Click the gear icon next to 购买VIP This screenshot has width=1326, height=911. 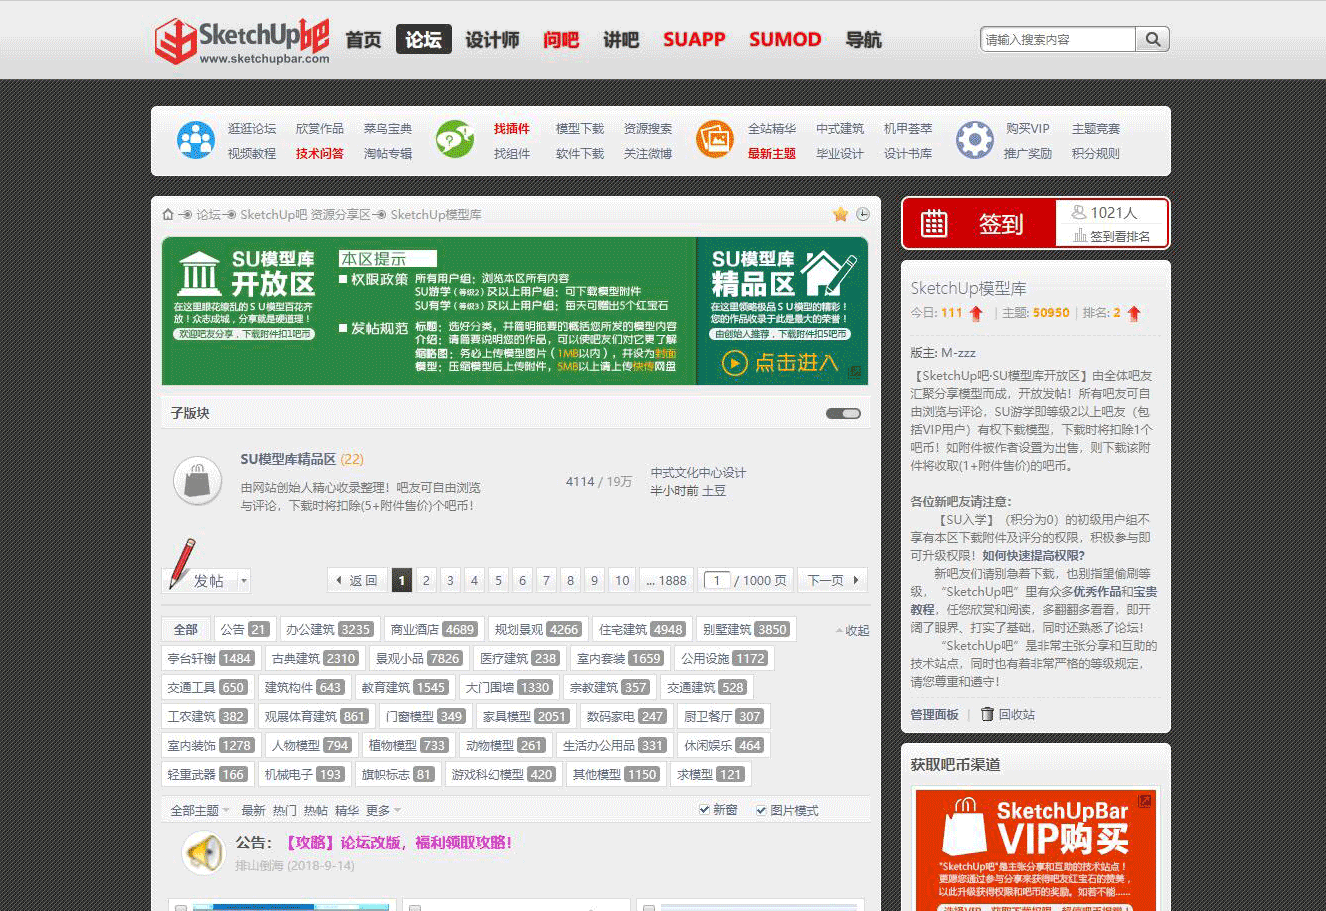pyautogui.click(x=973, y=140)
